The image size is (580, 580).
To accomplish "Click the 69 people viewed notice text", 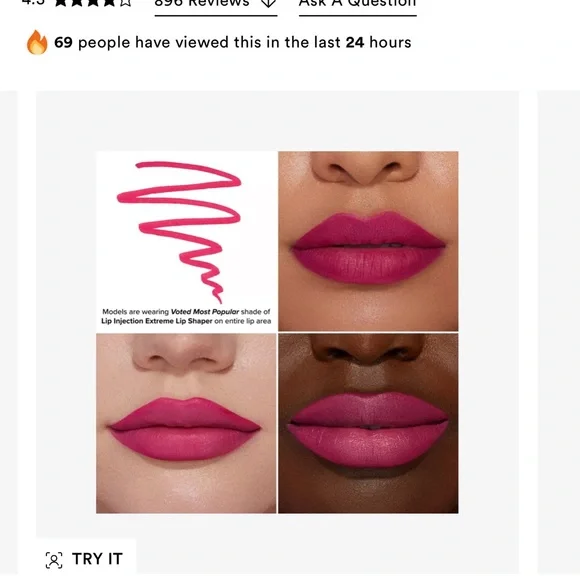I will tap(233, 43).
